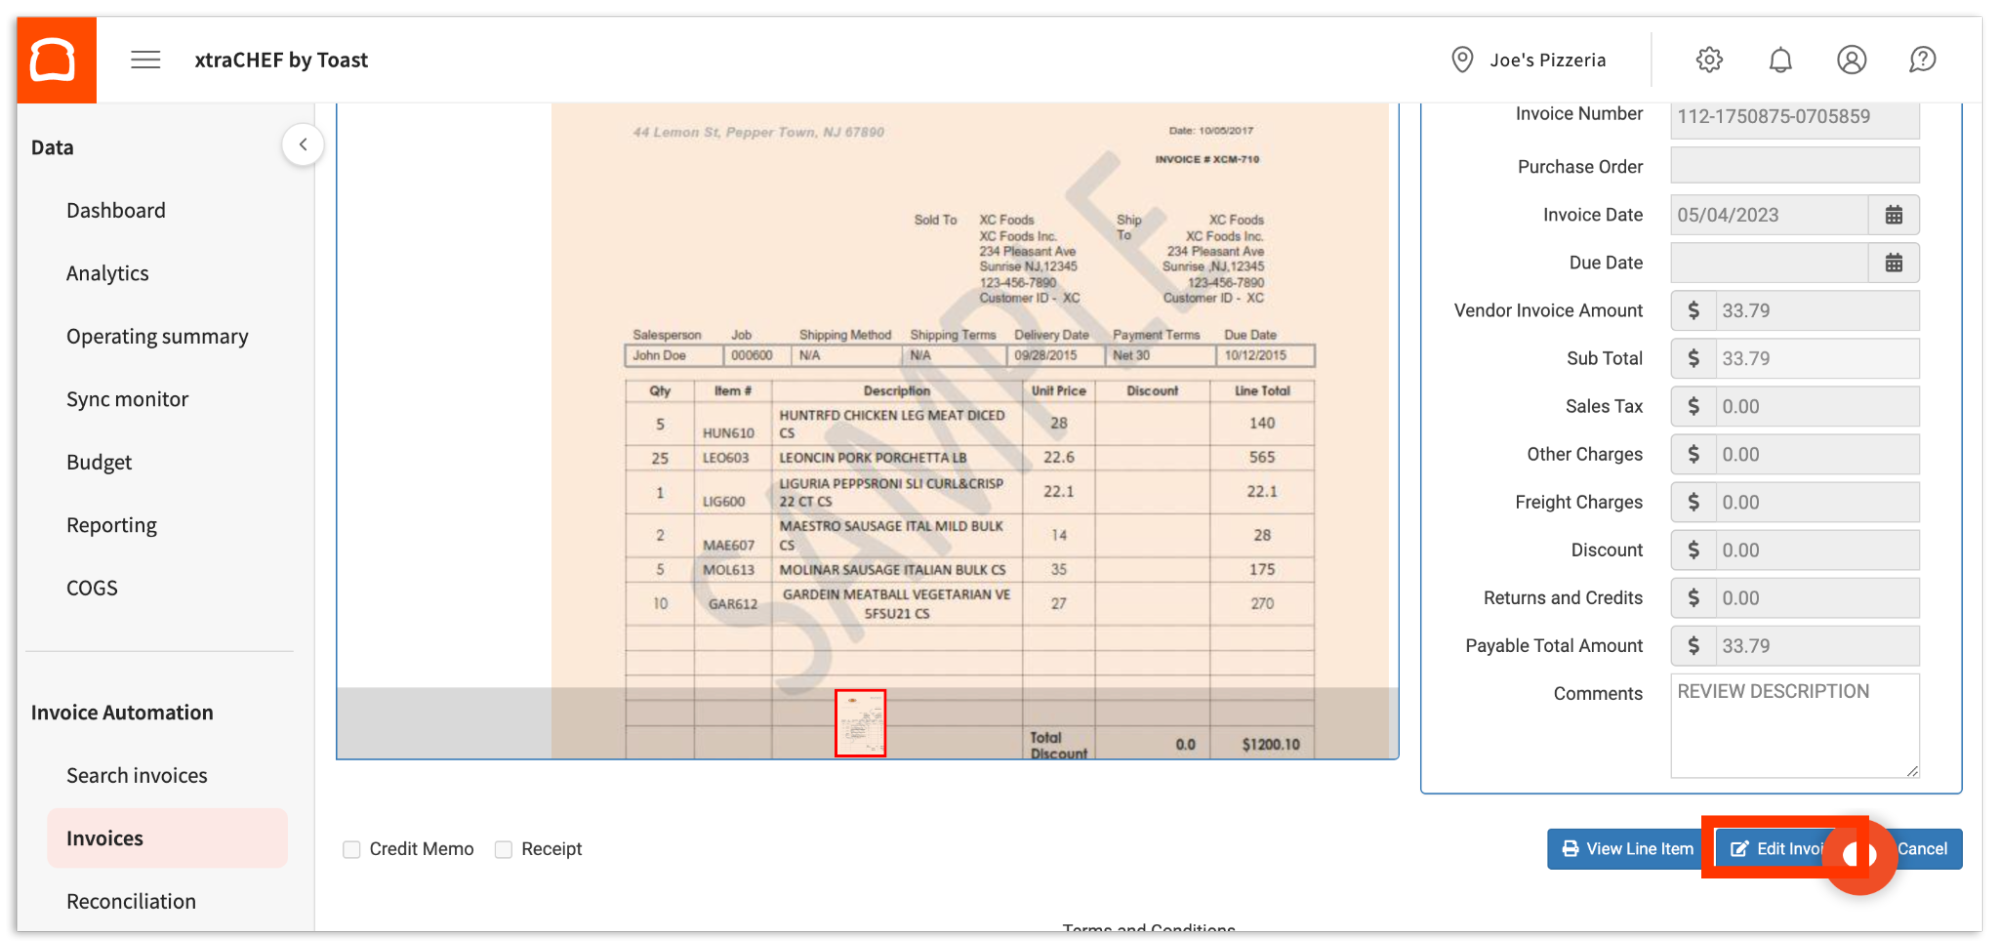The height and width of the screenshot is (948, 1999).
Task: Open the calendar picker for Due Date
Action: 1894,262
